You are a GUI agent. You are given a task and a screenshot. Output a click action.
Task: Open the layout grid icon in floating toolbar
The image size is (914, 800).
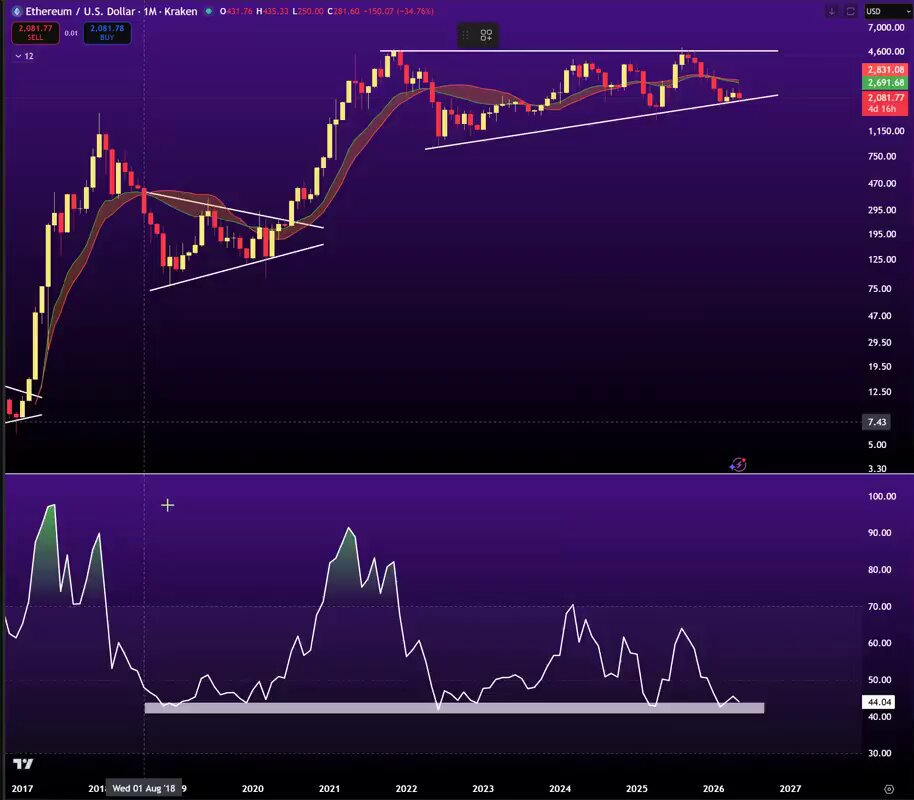[486, 36]
